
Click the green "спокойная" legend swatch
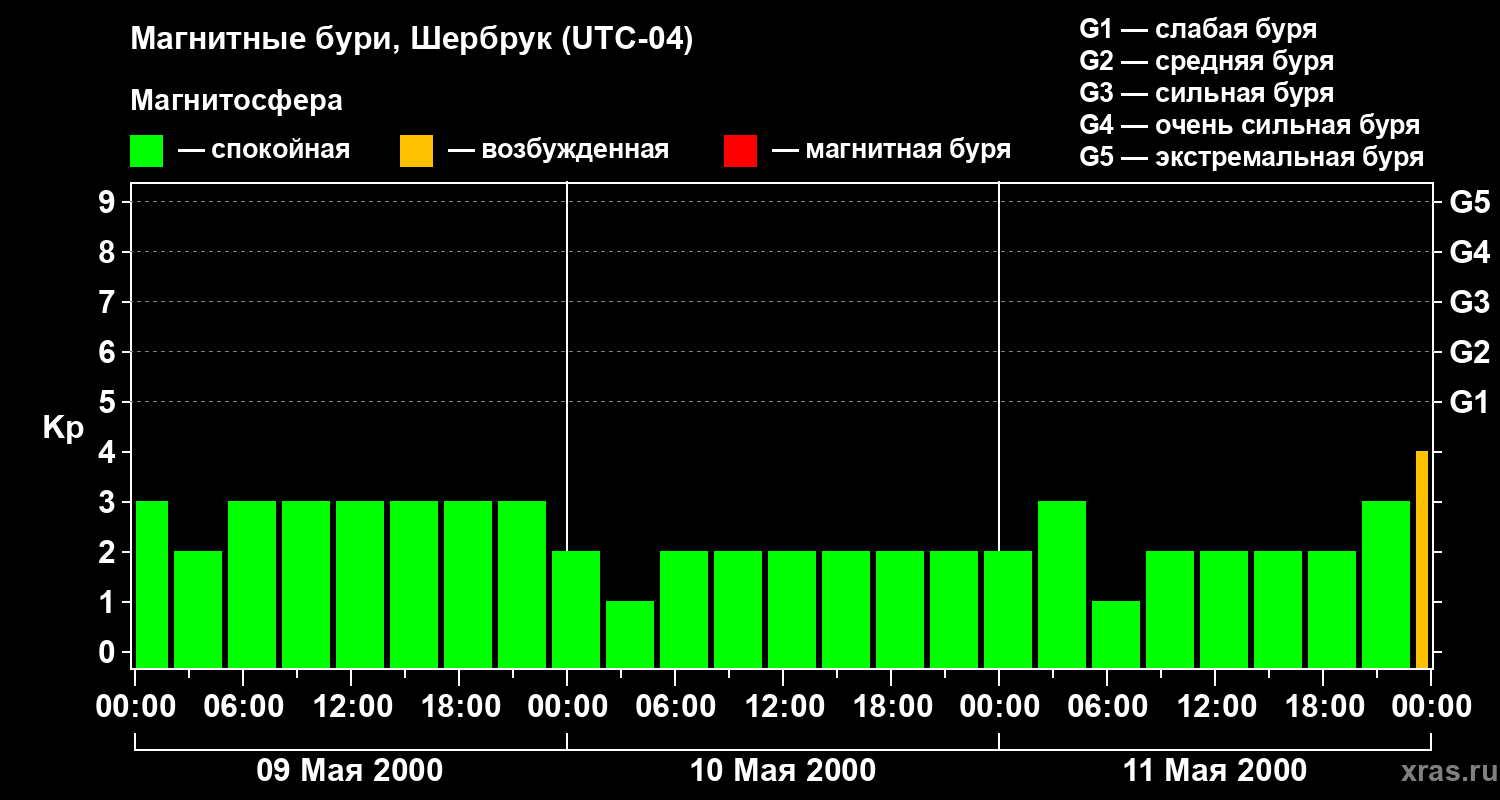coord(146,151)
